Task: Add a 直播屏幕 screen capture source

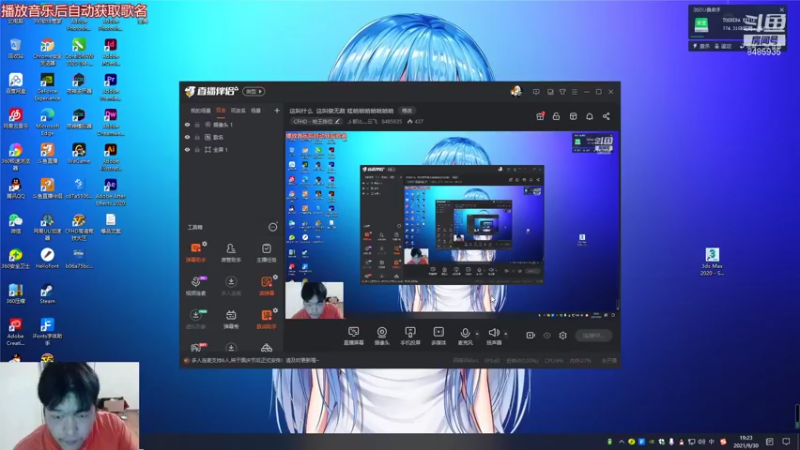Action: (x=353, y=336)
